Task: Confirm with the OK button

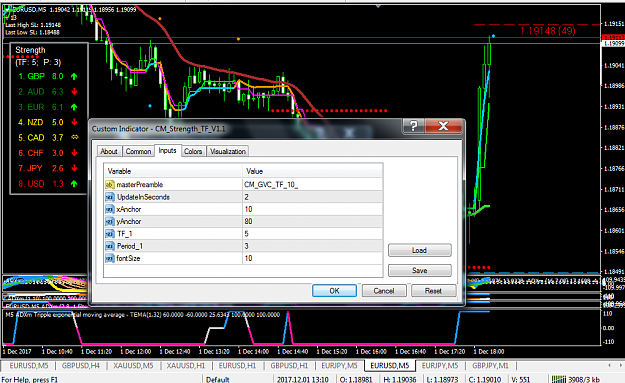Action: [x=334, y=291]
